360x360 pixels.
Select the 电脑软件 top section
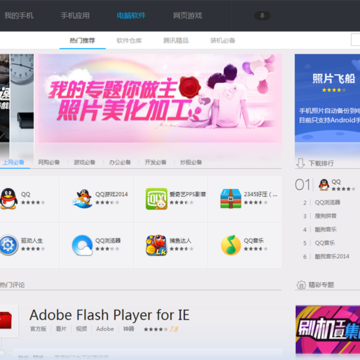coord(131,16)
